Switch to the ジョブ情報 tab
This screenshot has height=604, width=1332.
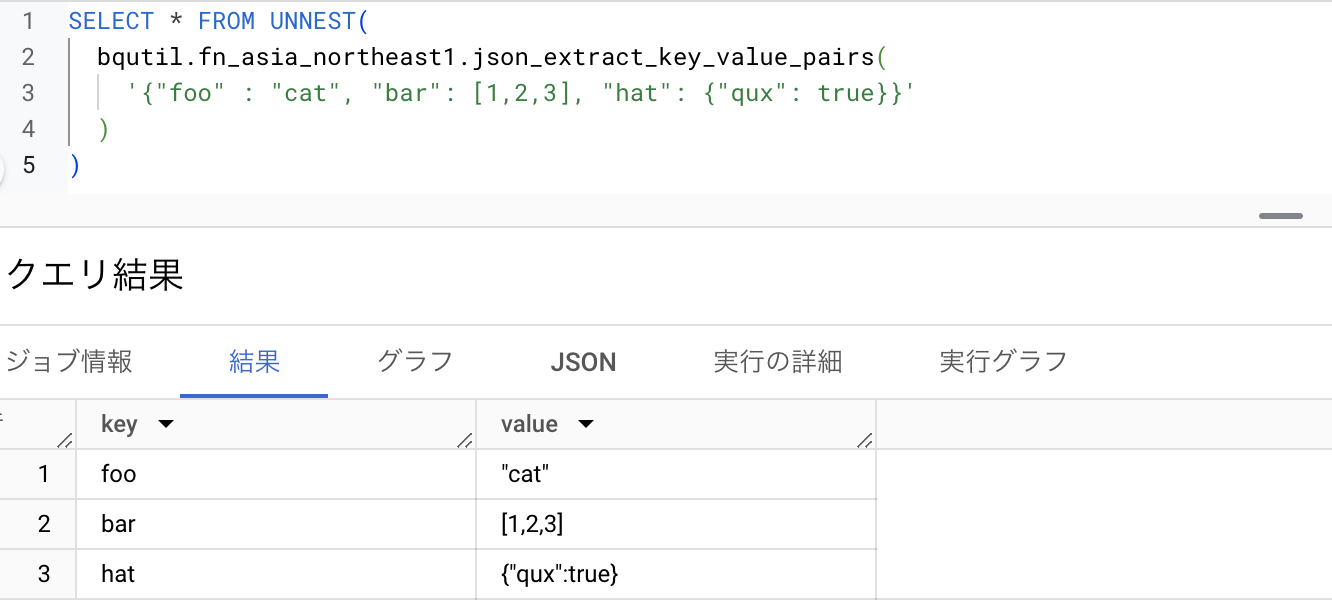[68, 361]
